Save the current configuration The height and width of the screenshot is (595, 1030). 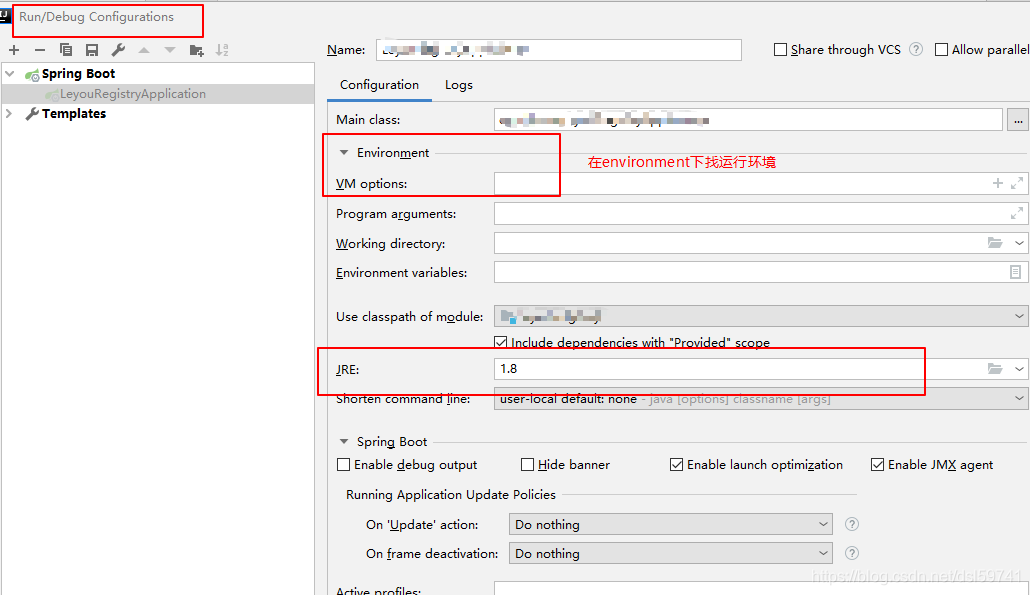click(91, 50)
